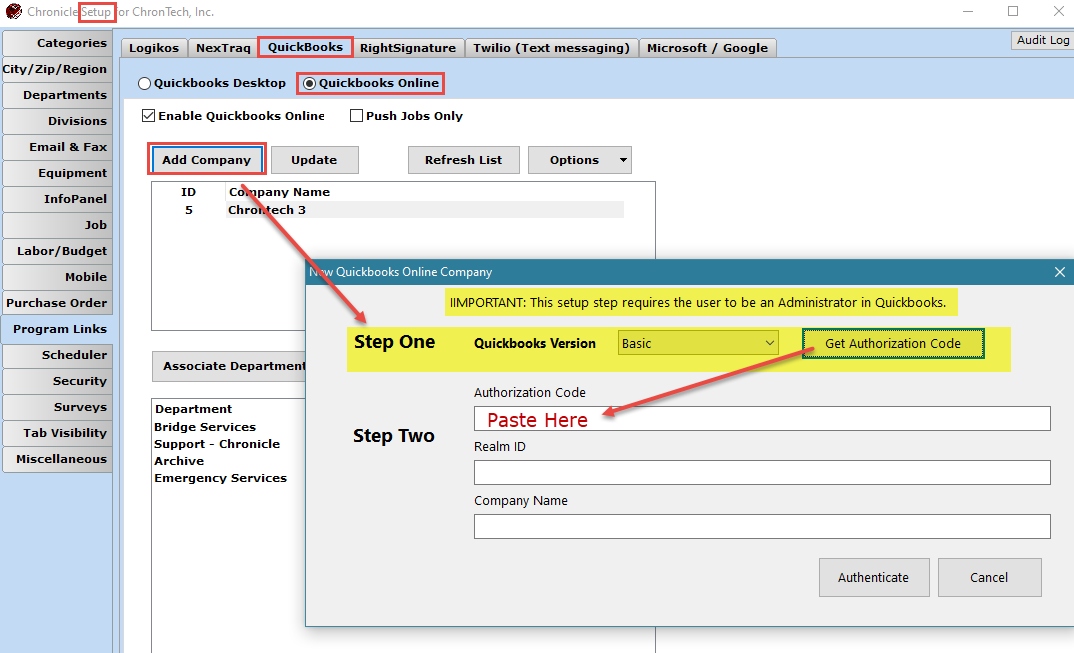Select Bridge Services in department list

[205, 427]
